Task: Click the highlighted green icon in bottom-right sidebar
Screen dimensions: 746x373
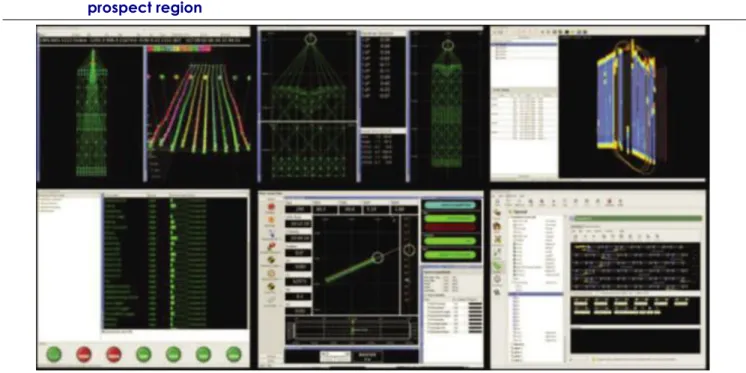Action: (497, 266)
